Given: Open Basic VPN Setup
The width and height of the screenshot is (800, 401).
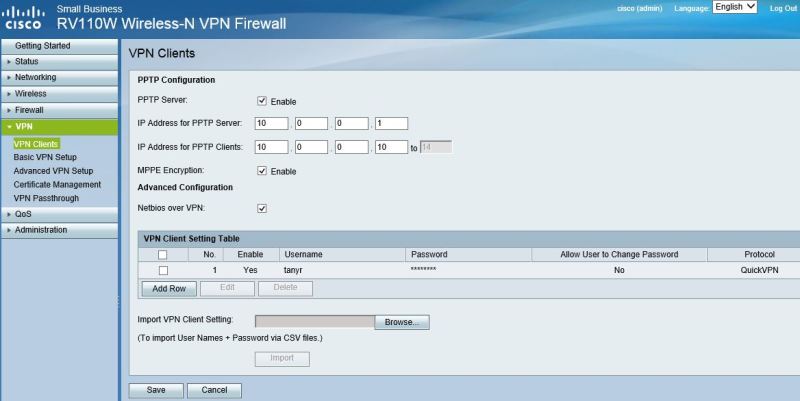Looking at the screenshot, I should (45, 157).
